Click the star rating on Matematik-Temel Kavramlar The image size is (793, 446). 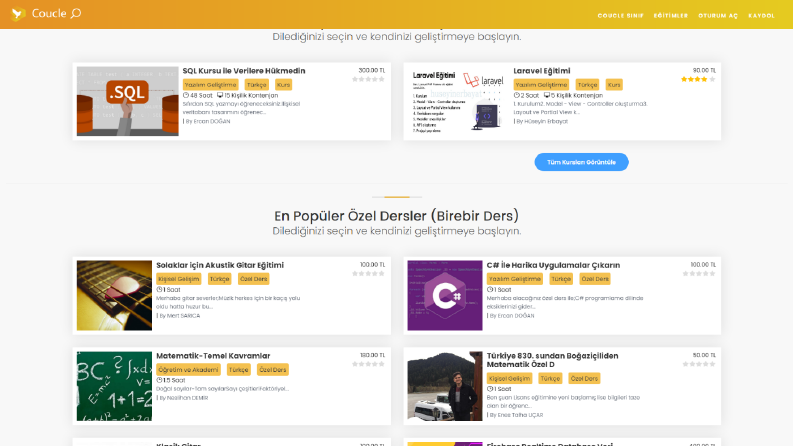click(368, 364)
